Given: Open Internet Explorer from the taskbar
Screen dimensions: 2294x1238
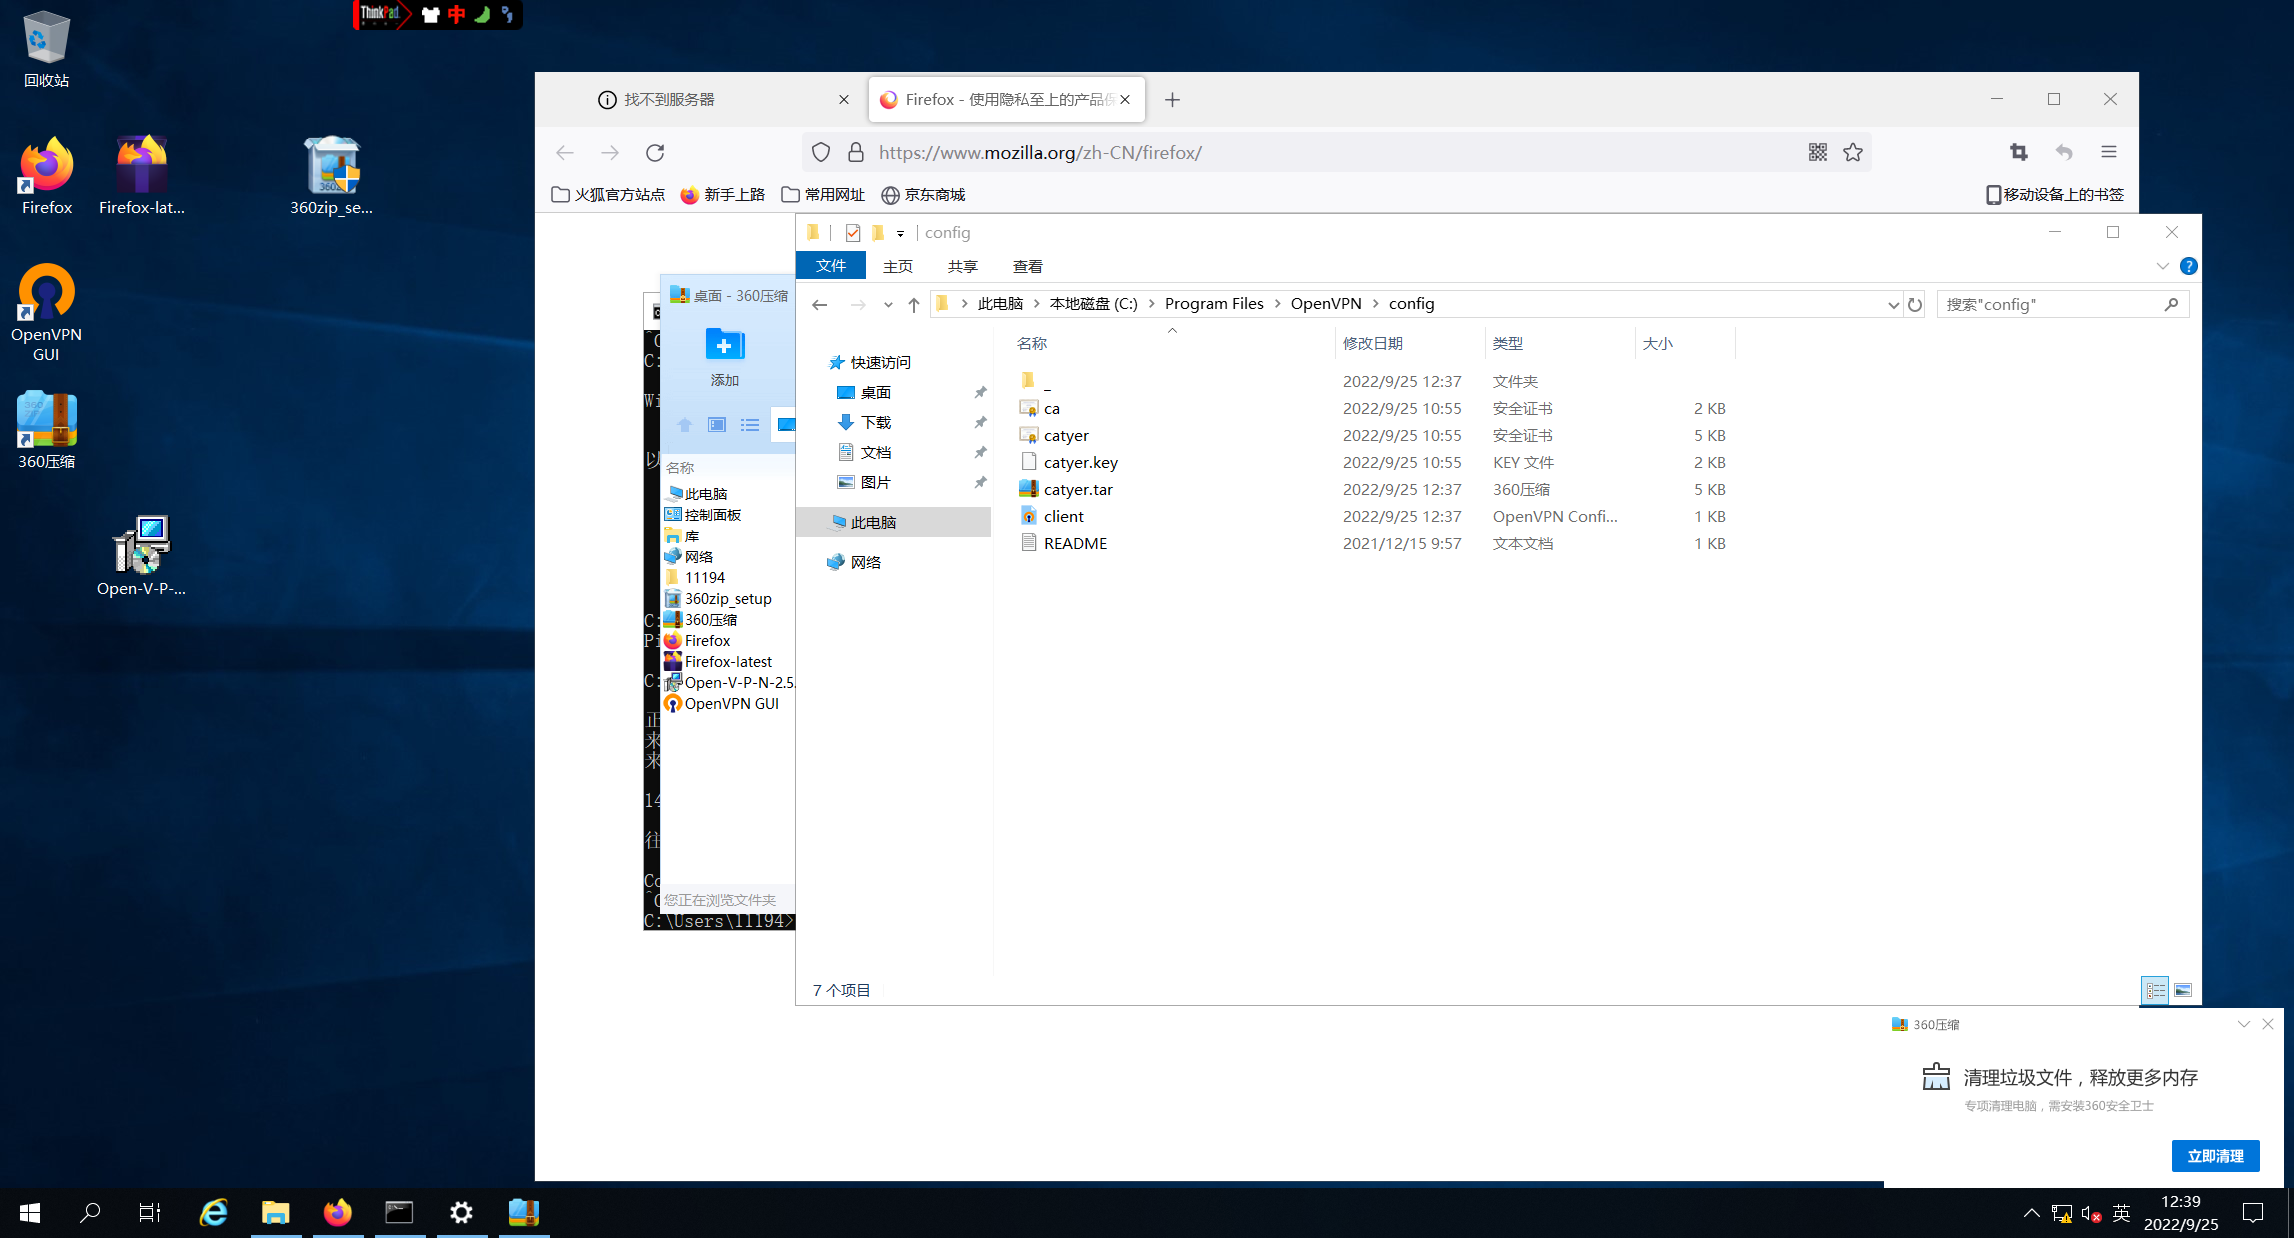Looking at the screenshot, I should point(213,1212).
